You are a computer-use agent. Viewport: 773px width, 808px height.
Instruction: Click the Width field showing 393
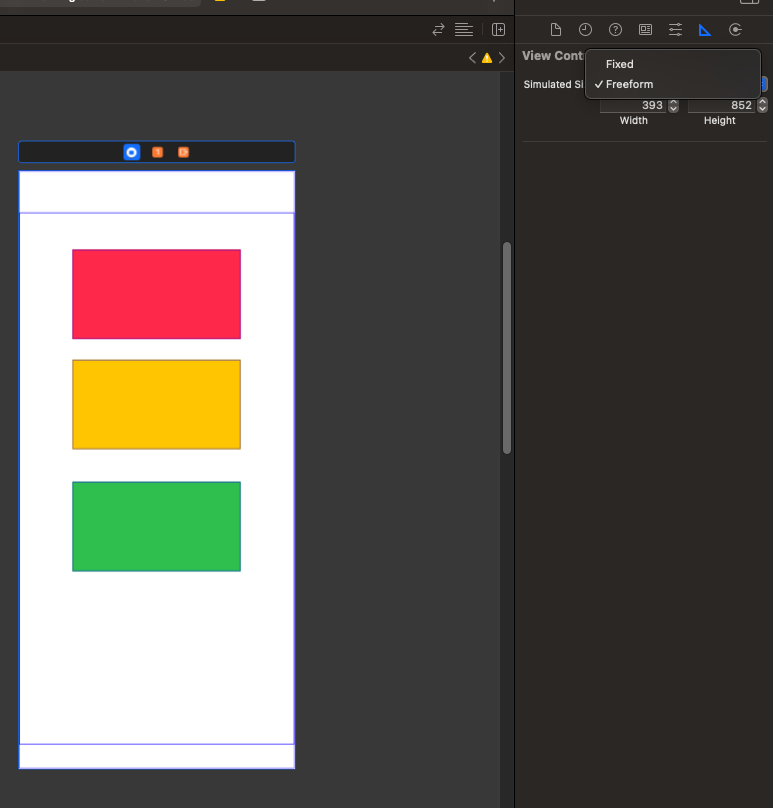[x=634, y=105]
